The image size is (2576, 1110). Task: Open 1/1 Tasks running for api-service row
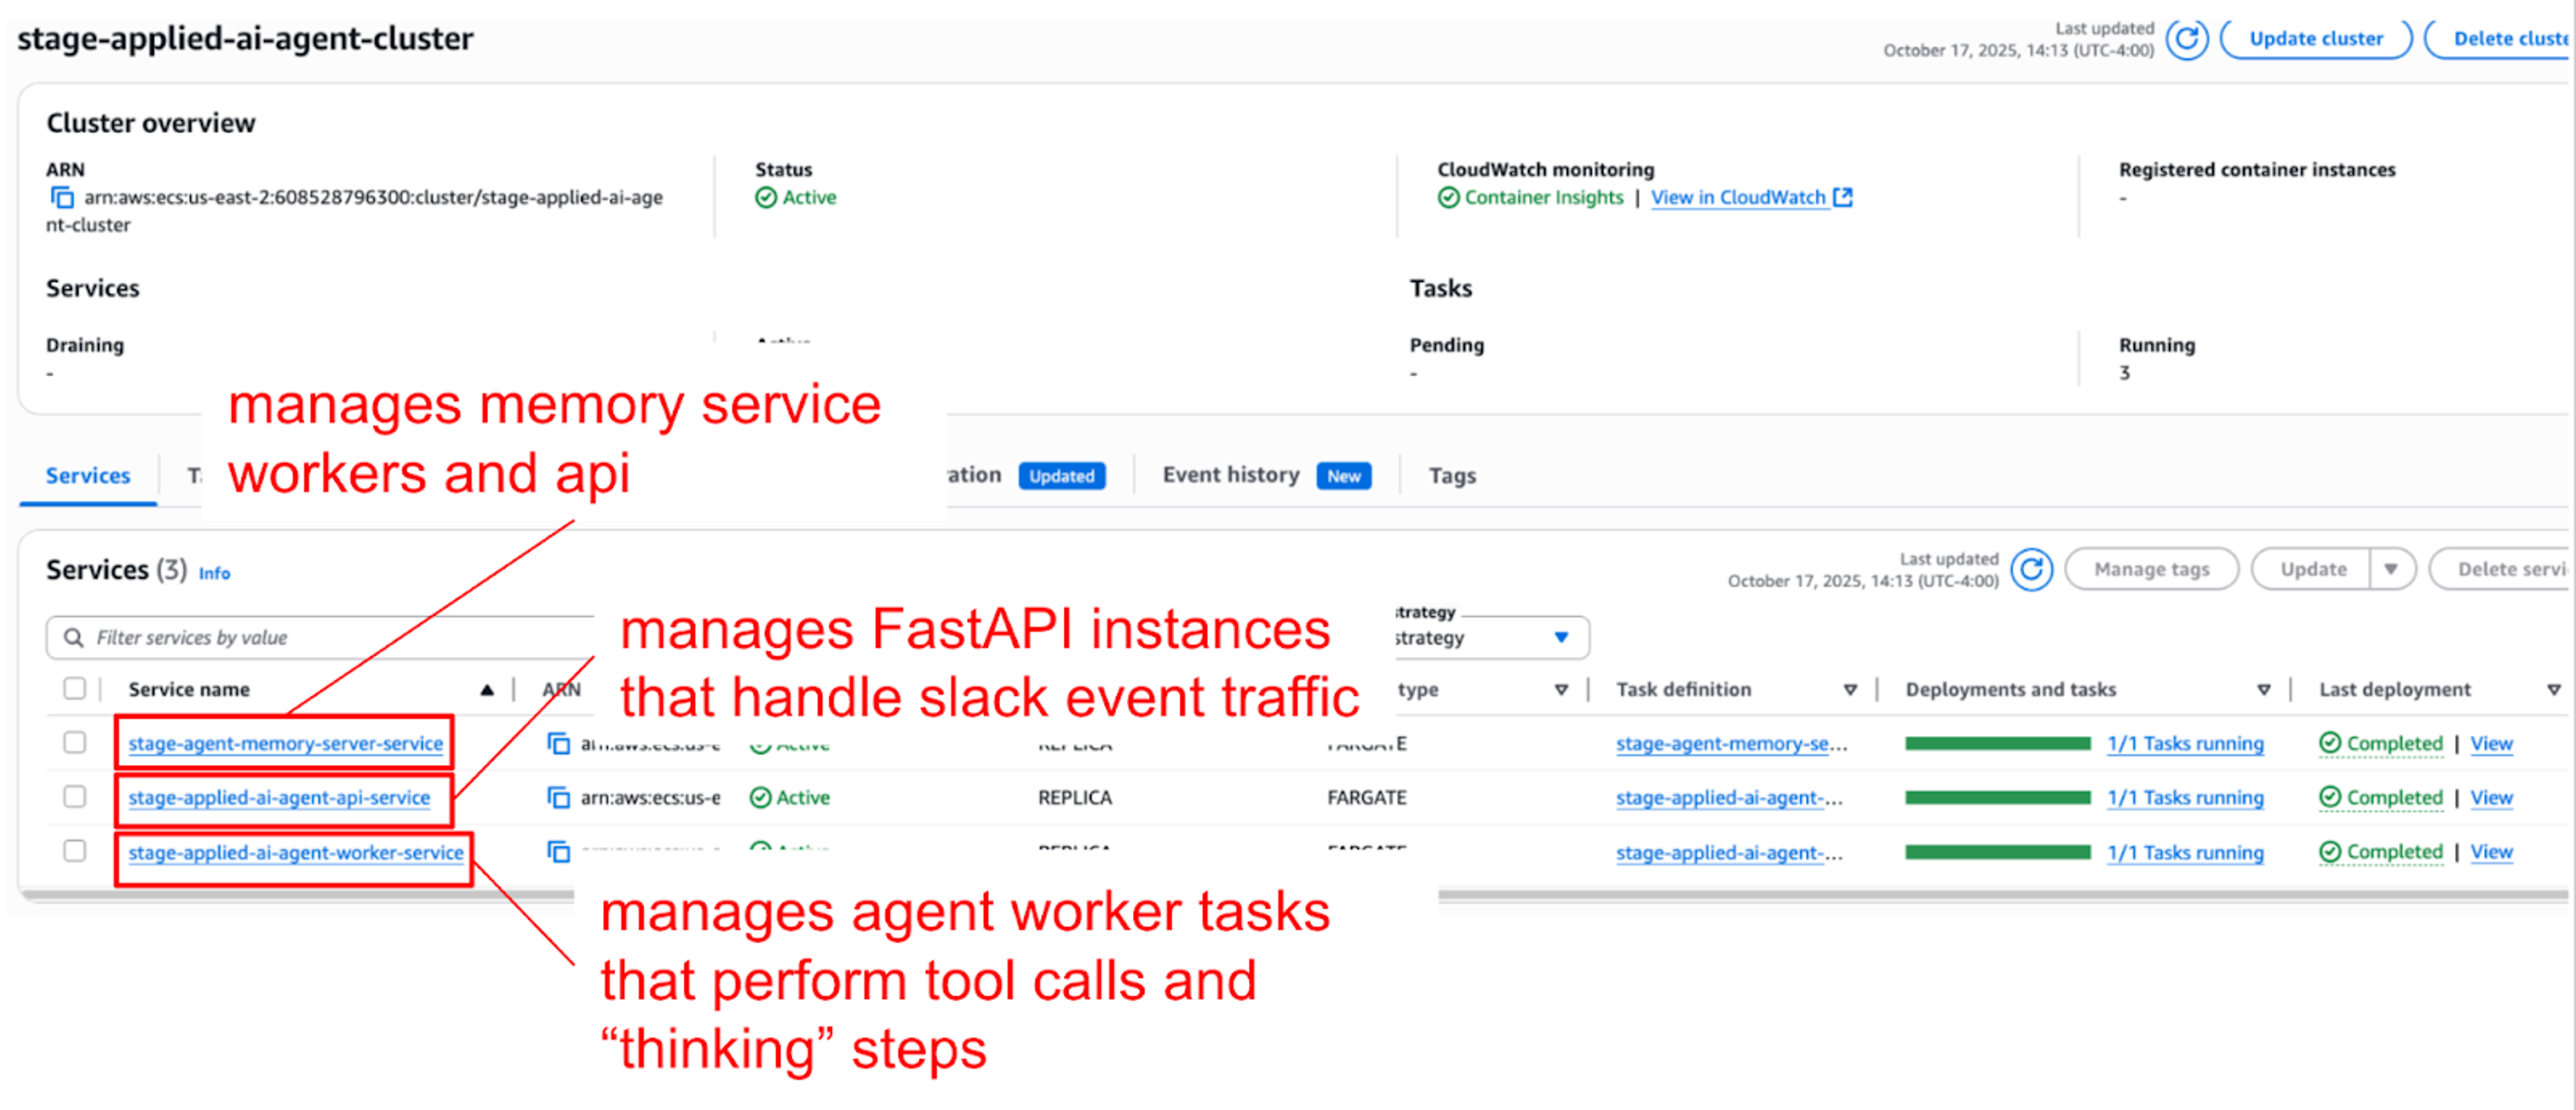pos(2185,797)
